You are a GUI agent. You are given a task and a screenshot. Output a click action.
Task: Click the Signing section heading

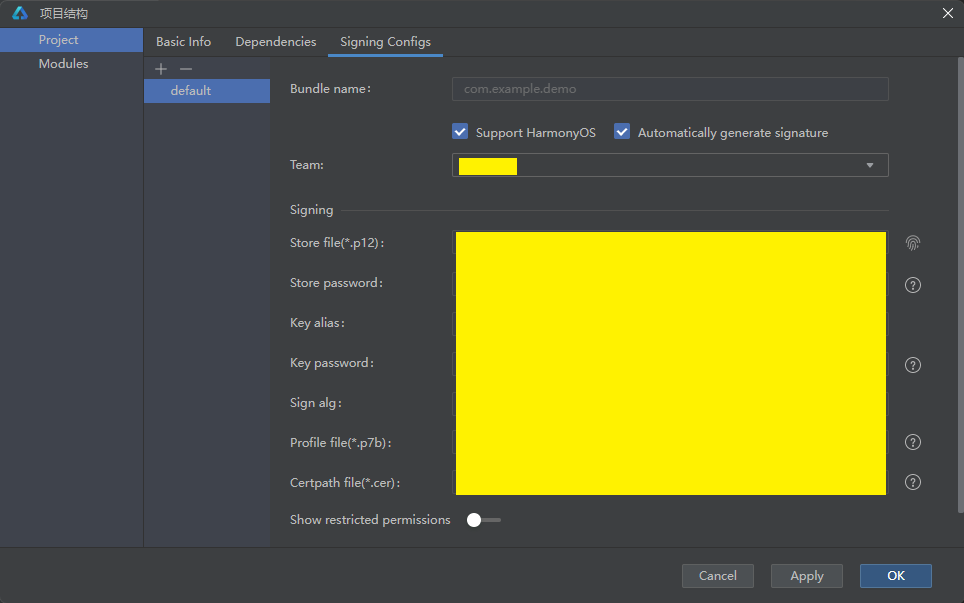coord(311,210)
